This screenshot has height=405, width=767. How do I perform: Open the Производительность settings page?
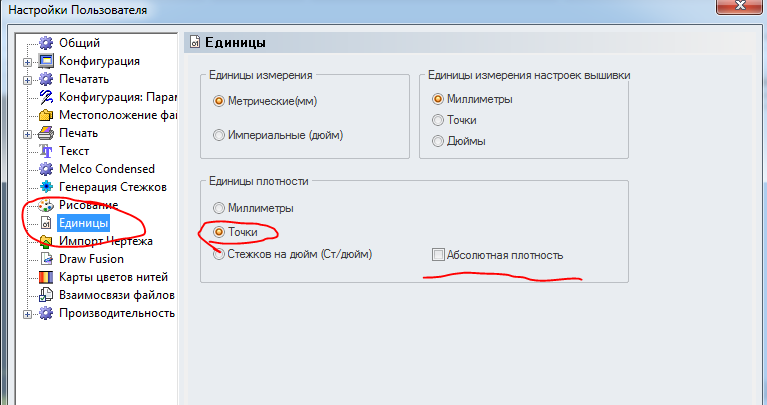(116, 313)
